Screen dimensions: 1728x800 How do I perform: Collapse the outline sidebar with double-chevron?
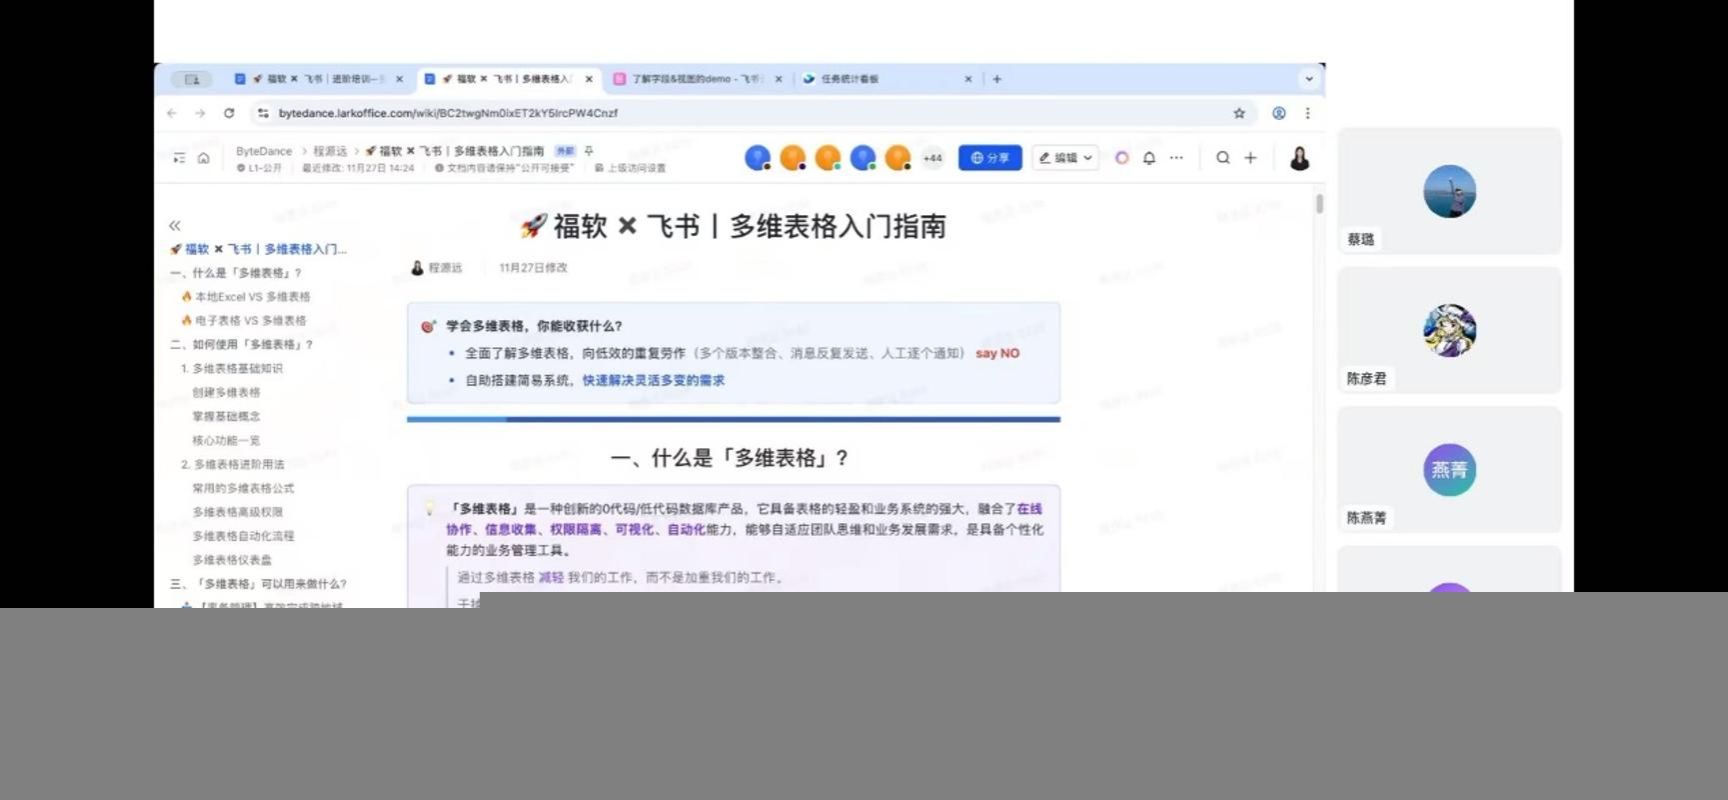[x=175, y=226]
